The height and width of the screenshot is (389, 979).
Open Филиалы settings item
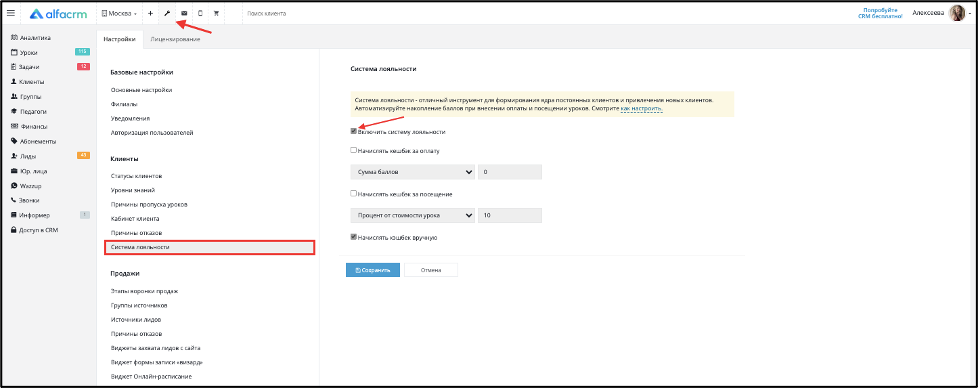(124, 104)
